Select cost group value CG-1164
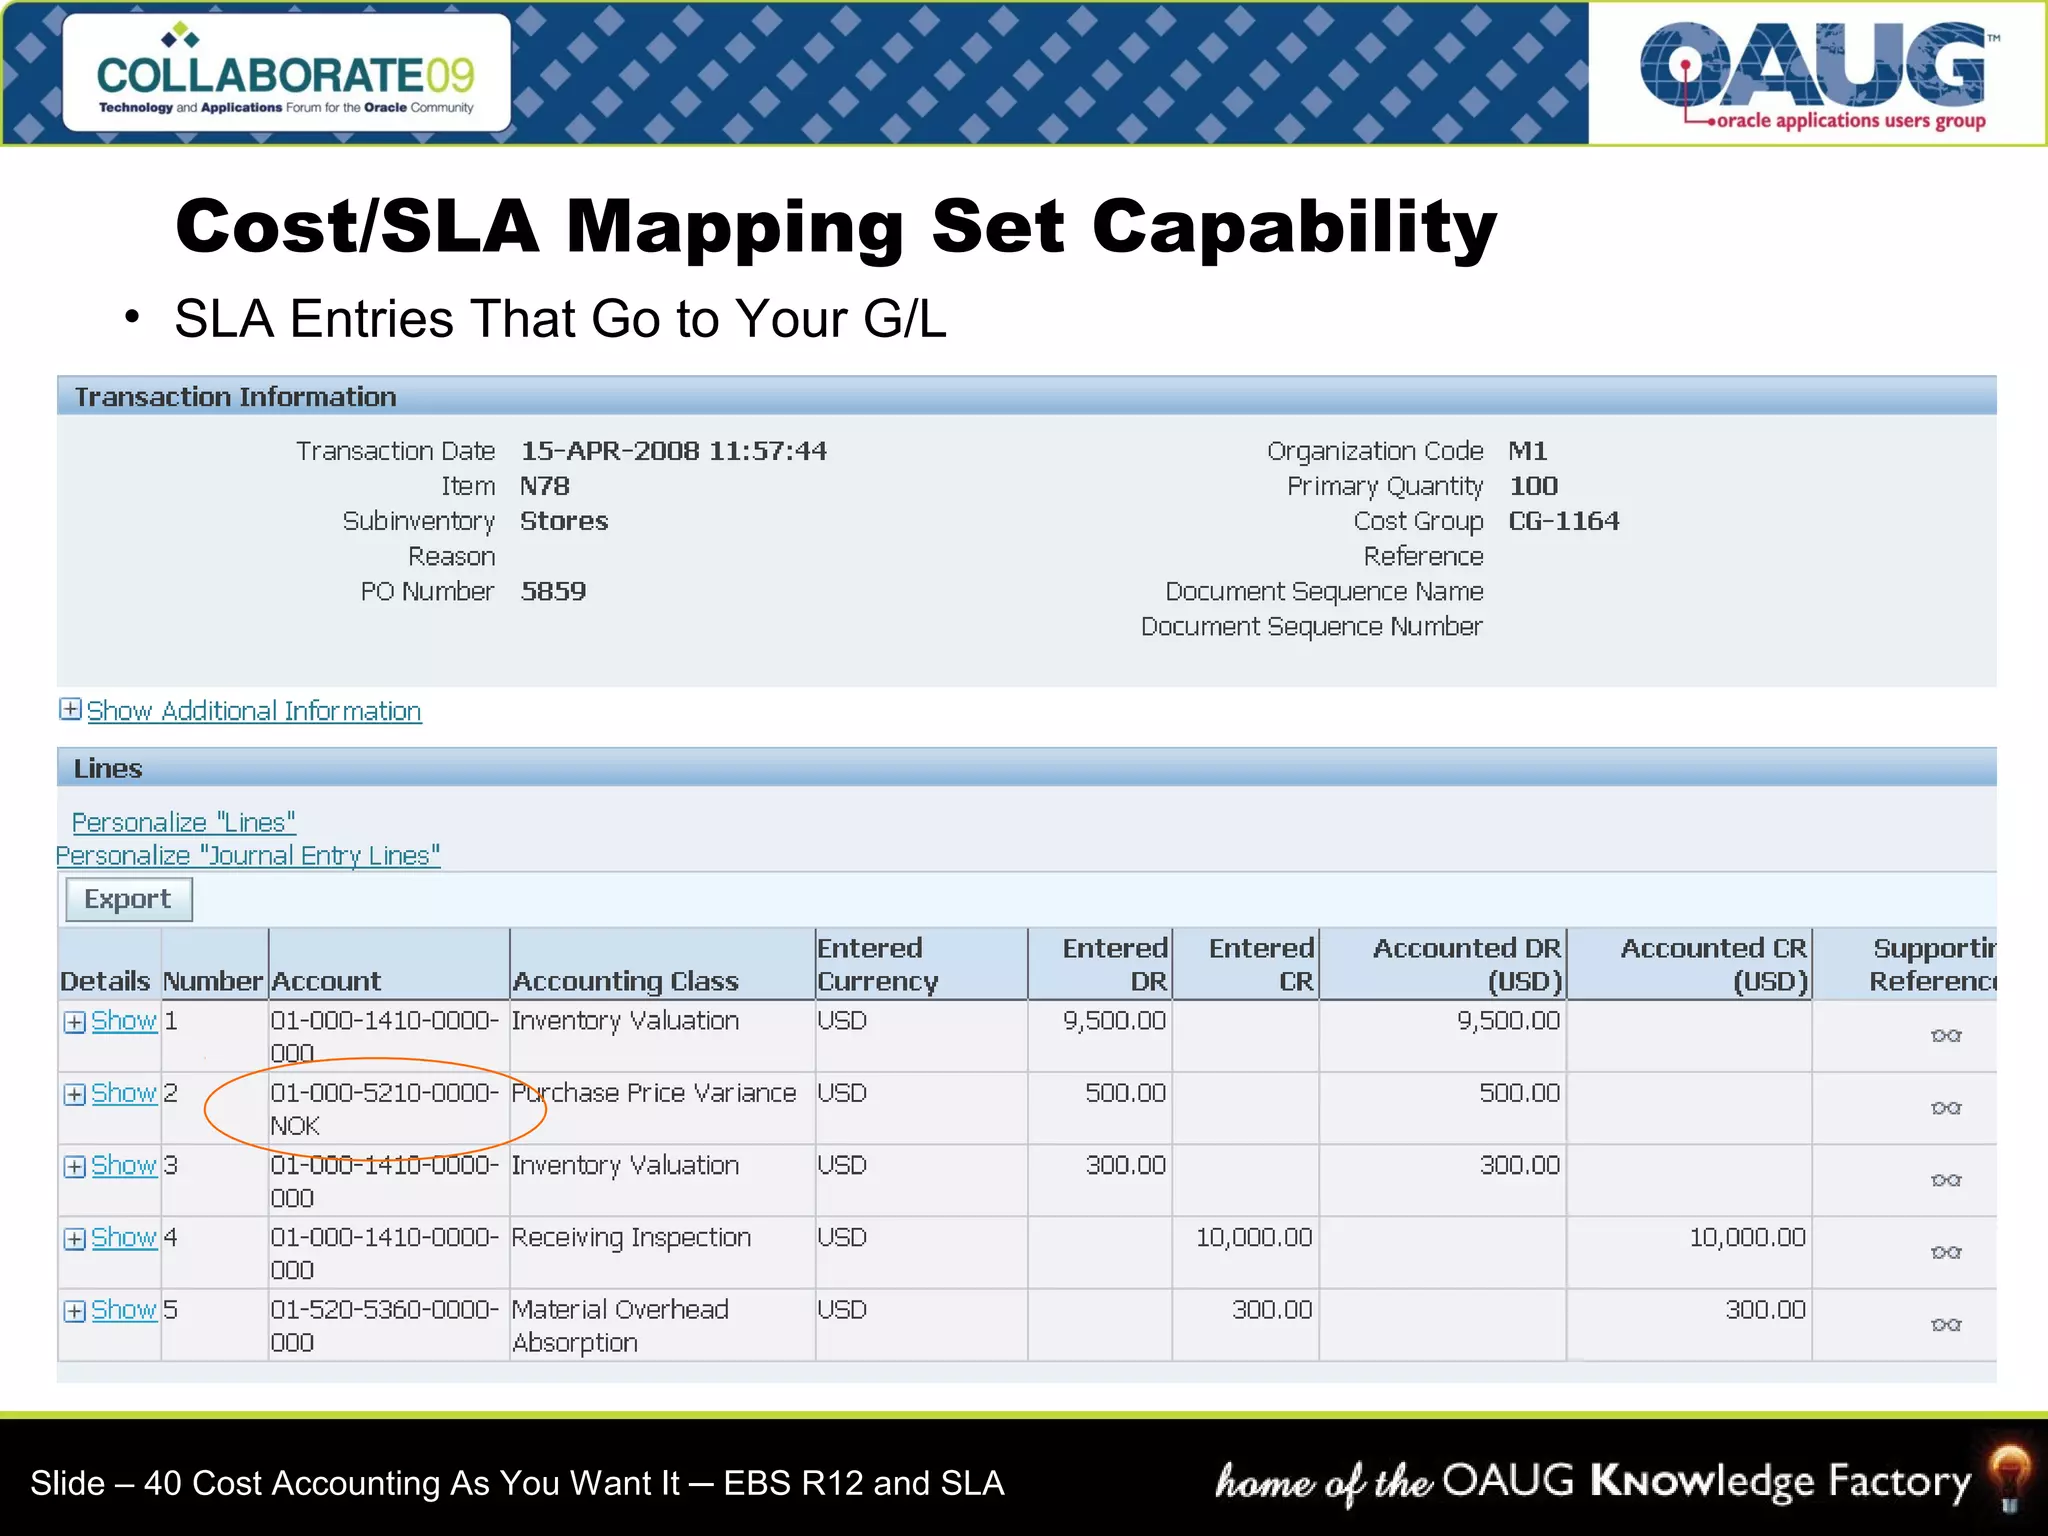The width and height of the screenshot is (2048, 1536). (1564, 521)
